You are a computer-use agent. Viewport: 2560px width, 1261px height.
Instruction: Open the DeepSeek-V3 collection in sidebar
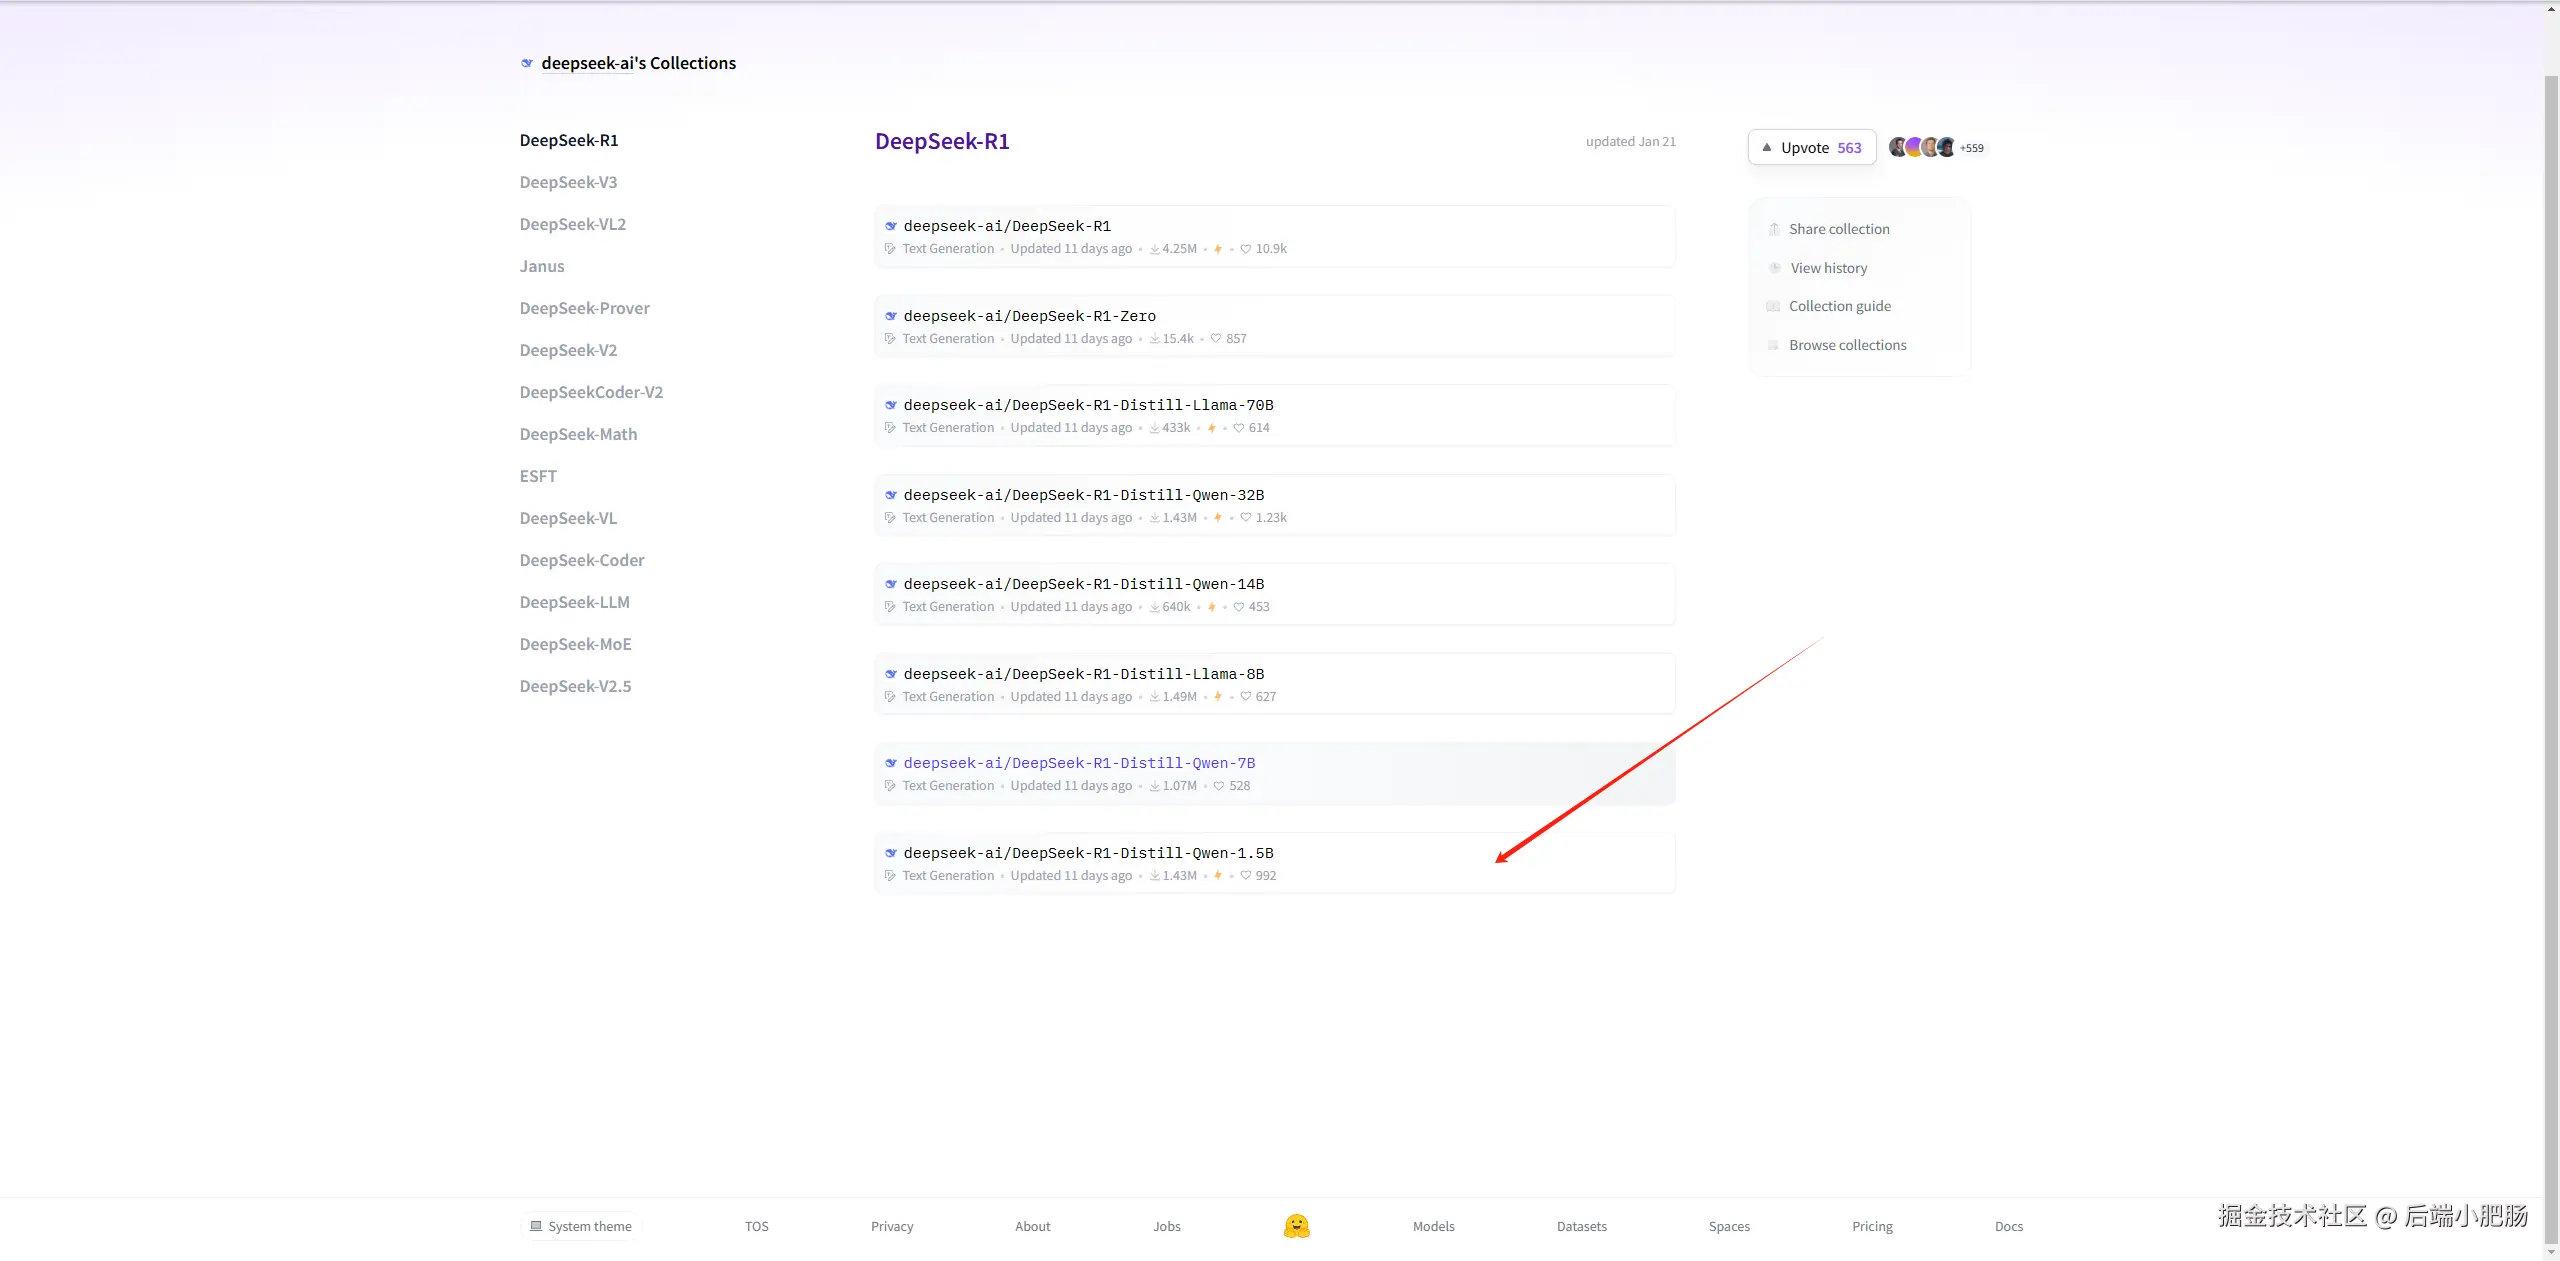568,182
